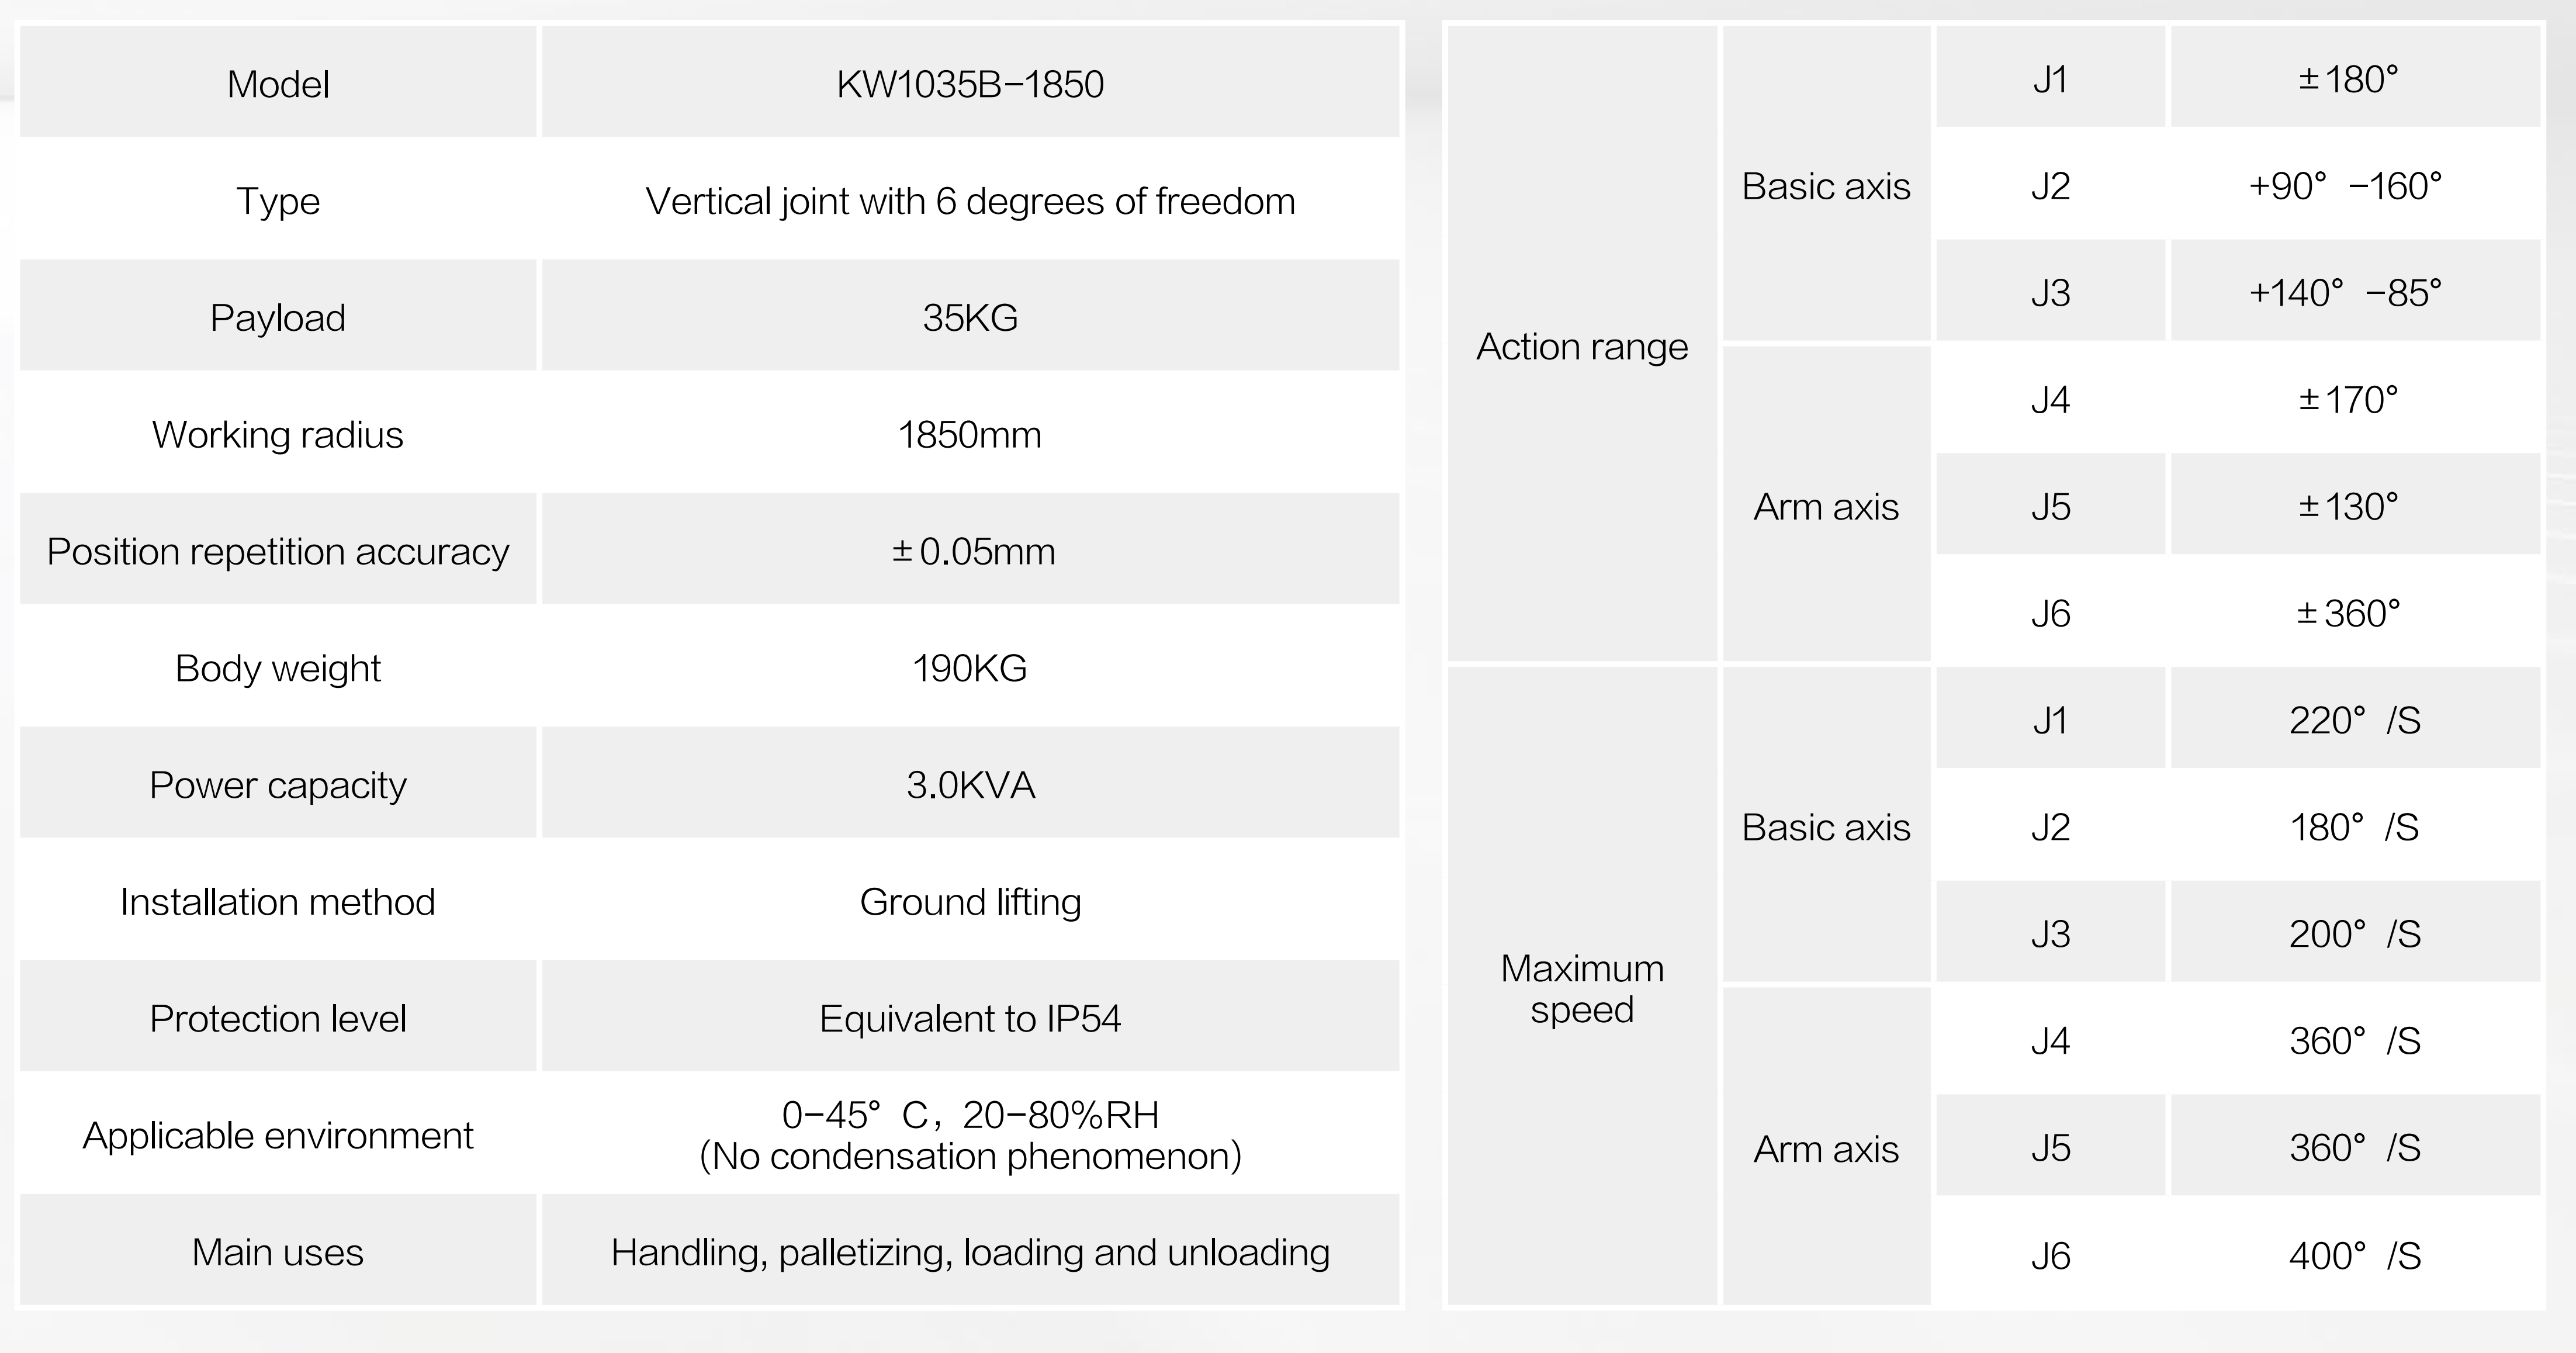Select the Equivalent to IP54 cell
2576x1353 pixels.
click(x=970, y=1017)
